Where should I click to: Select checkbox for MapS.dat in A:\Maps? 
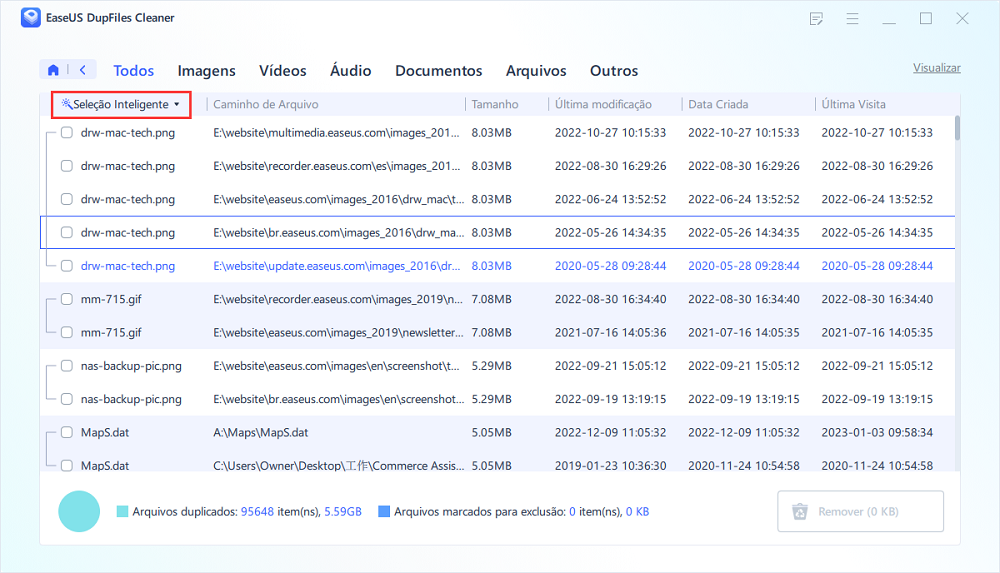tap(67, 433)
